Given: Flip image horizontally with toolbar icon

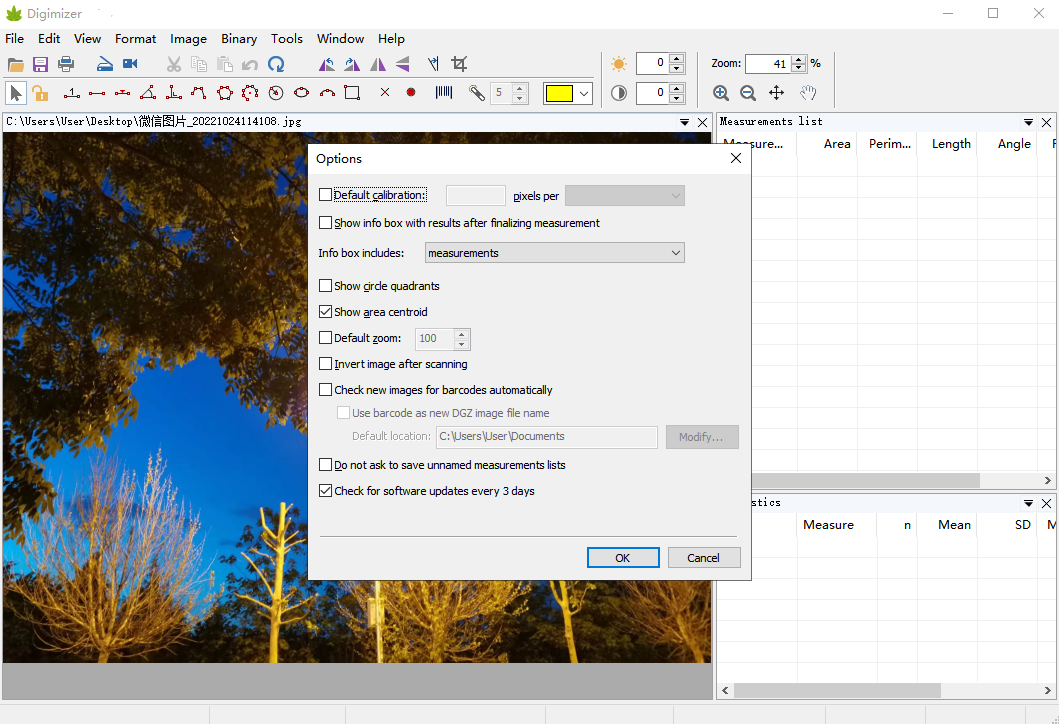Looking at the screenshot, I should pyautogui.click(x=378, y=64).
